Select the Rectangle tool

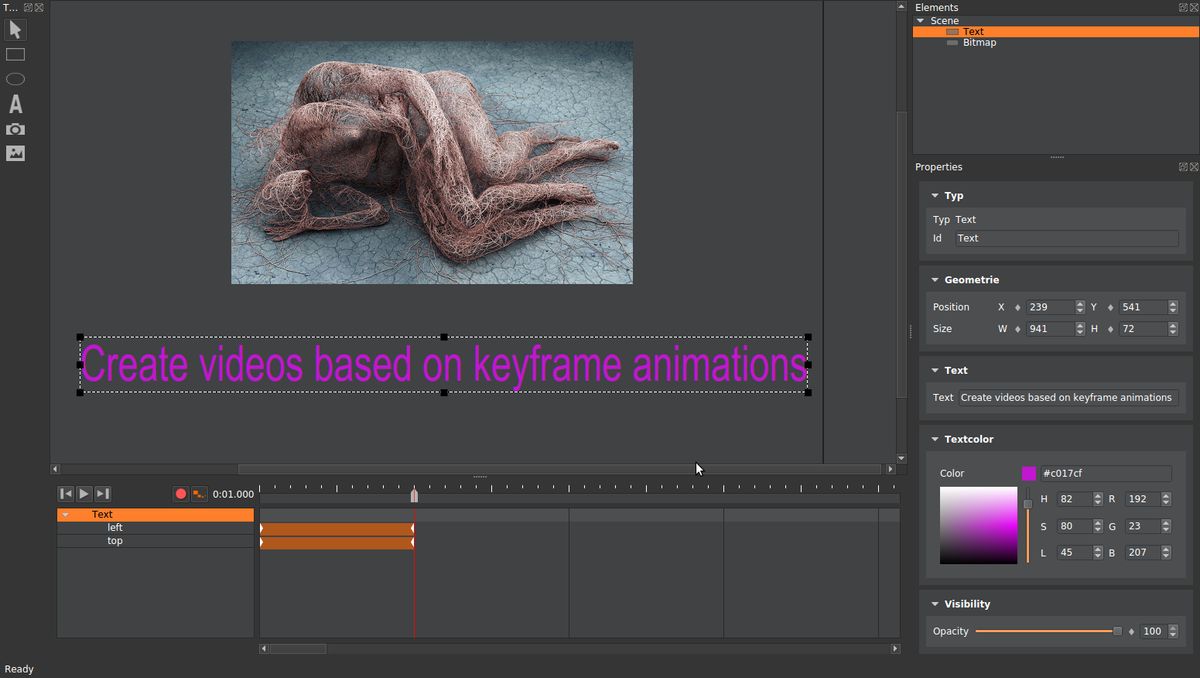[x=15, y=53]
